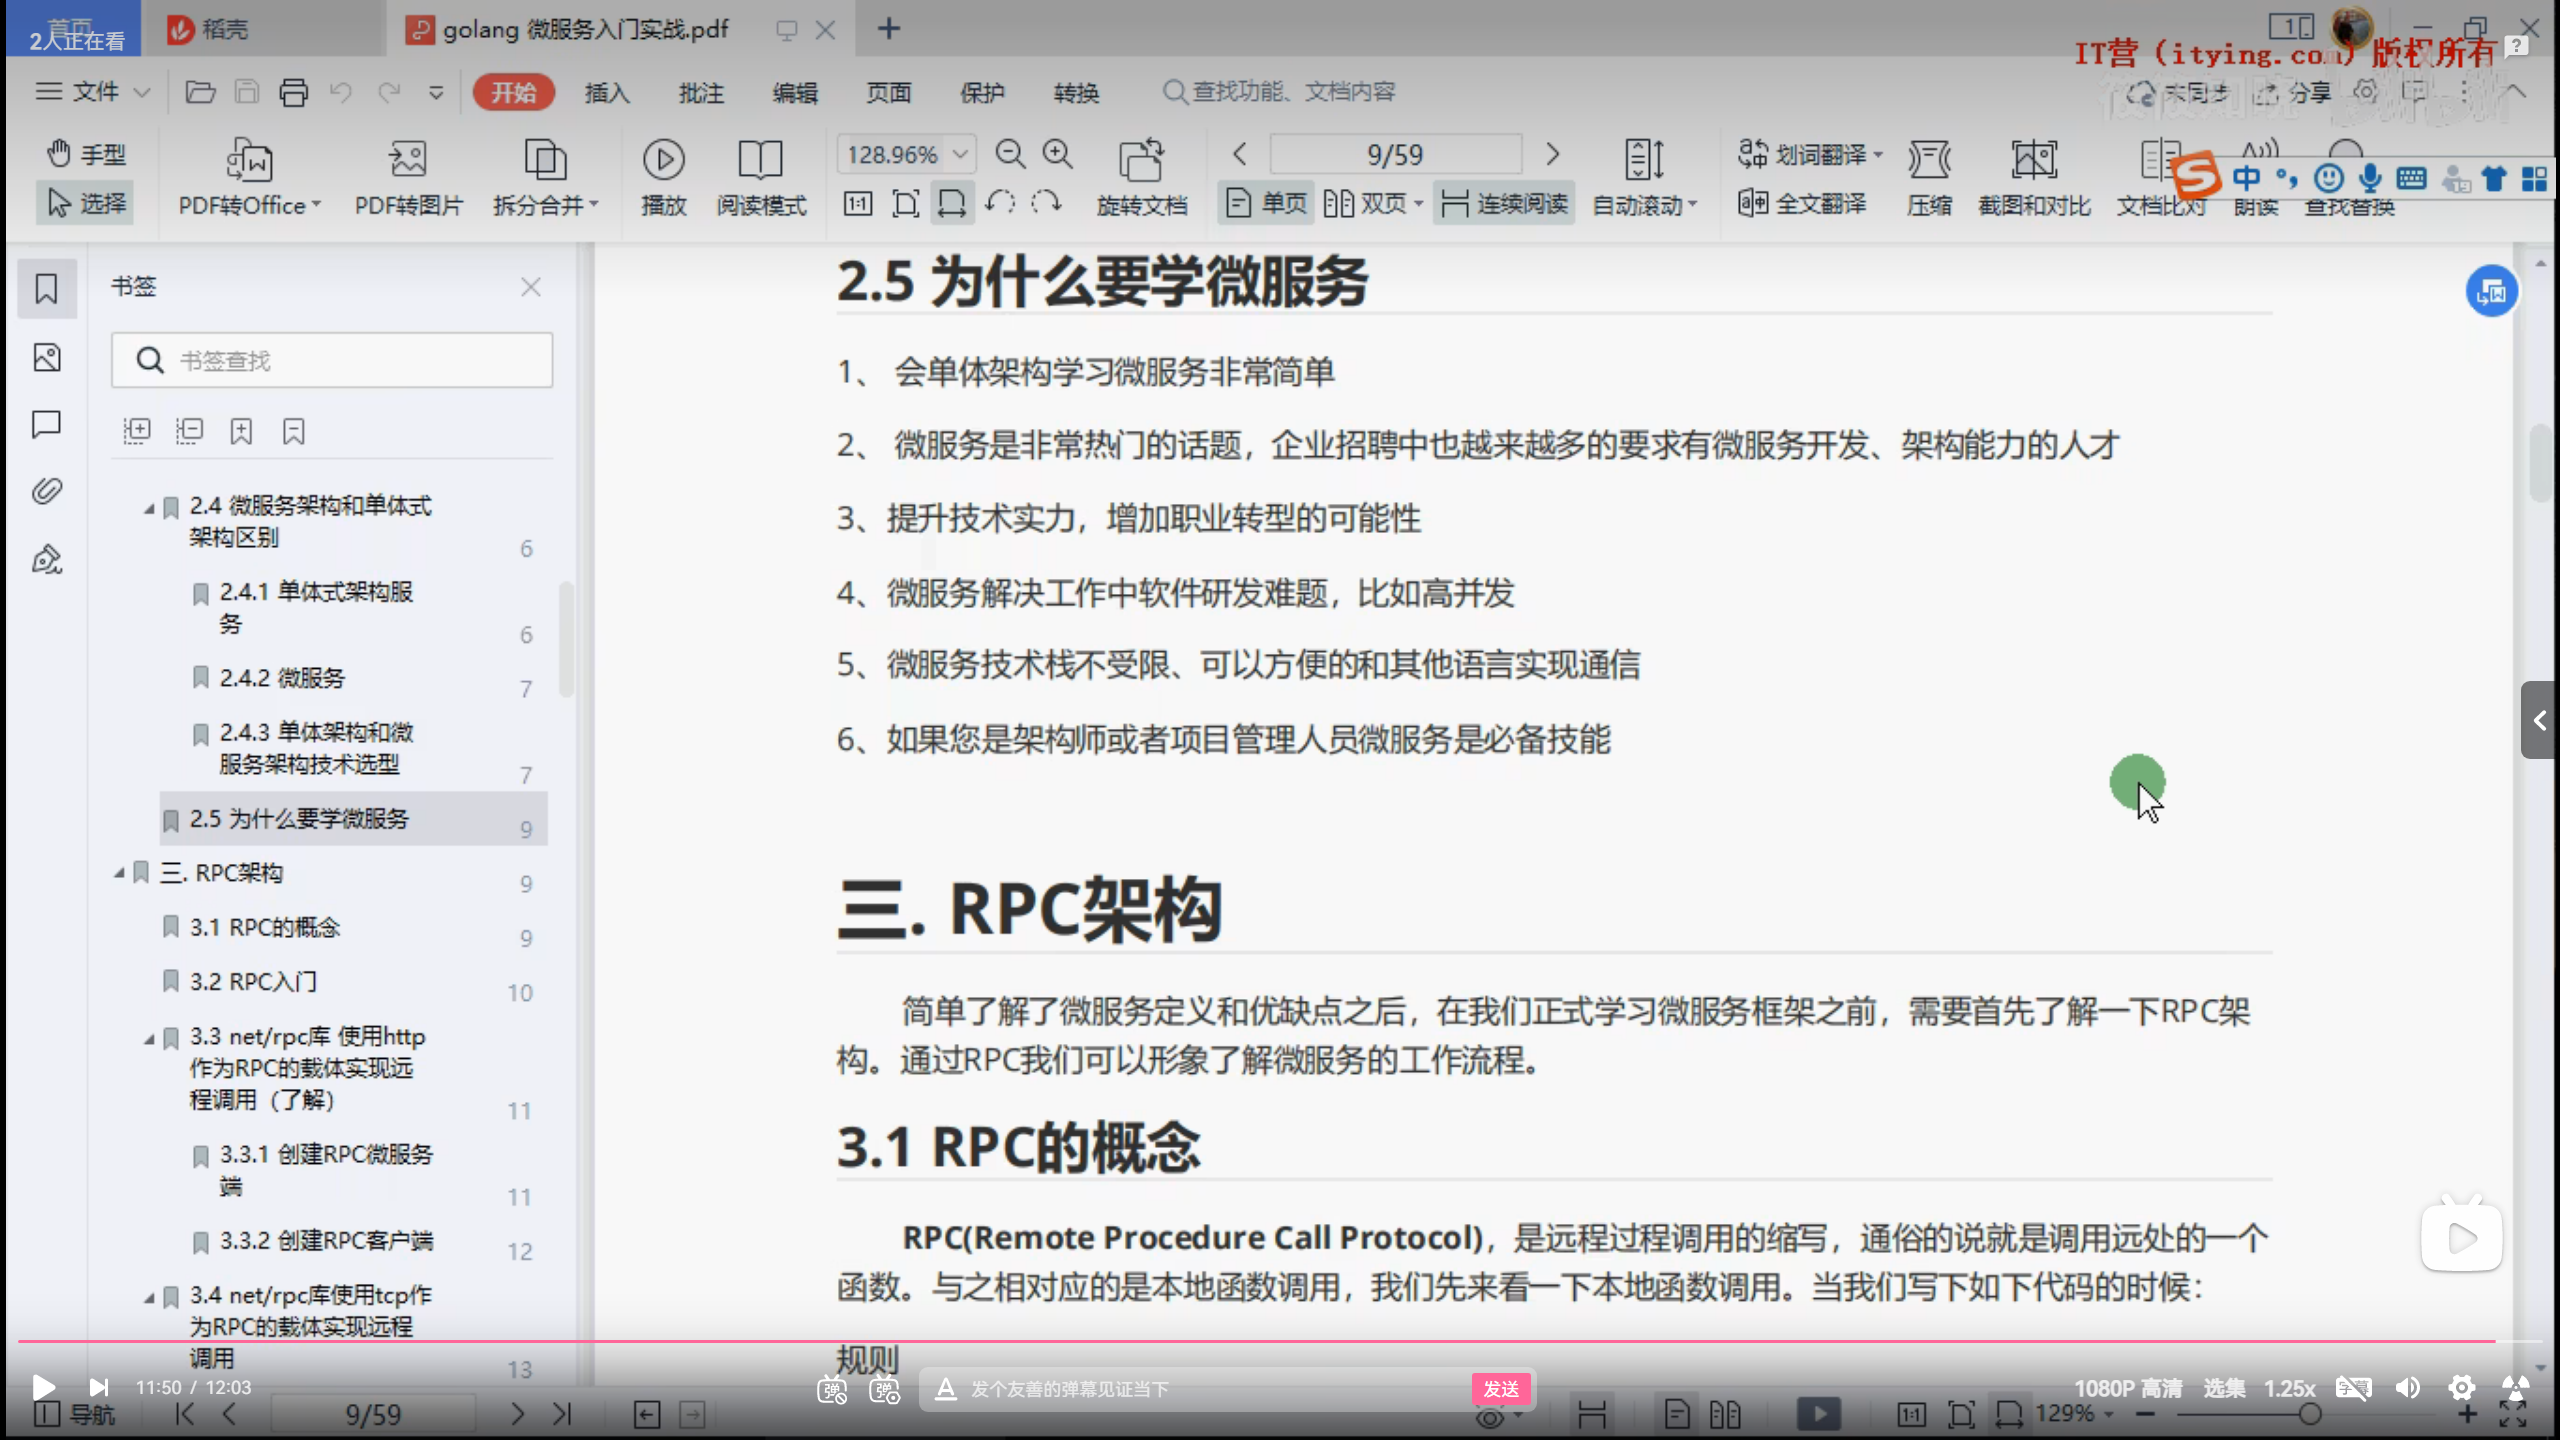Activate the Select tool (选择)

pyautogui.click(x=86, y=203)
